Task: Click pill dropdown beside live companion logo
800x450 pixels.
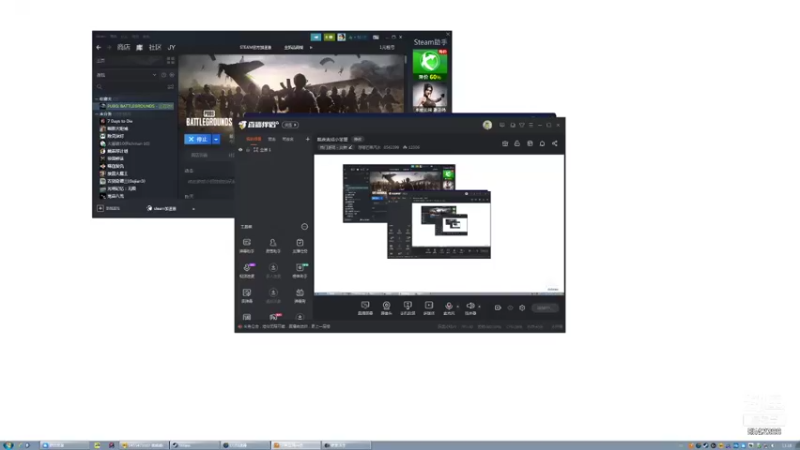Action: tap(290, 125)
